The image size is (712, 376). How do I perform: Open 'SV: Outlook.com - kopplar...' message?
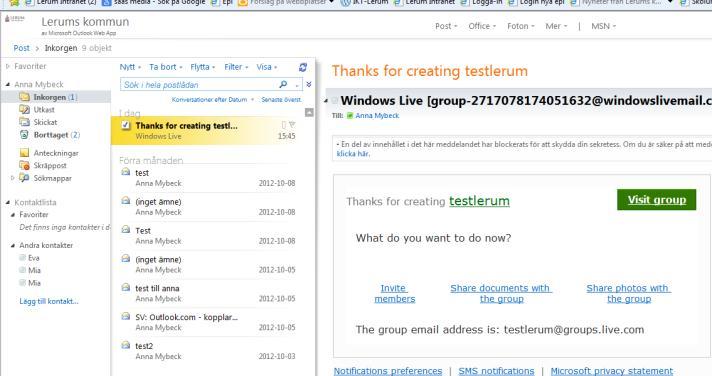208,322
